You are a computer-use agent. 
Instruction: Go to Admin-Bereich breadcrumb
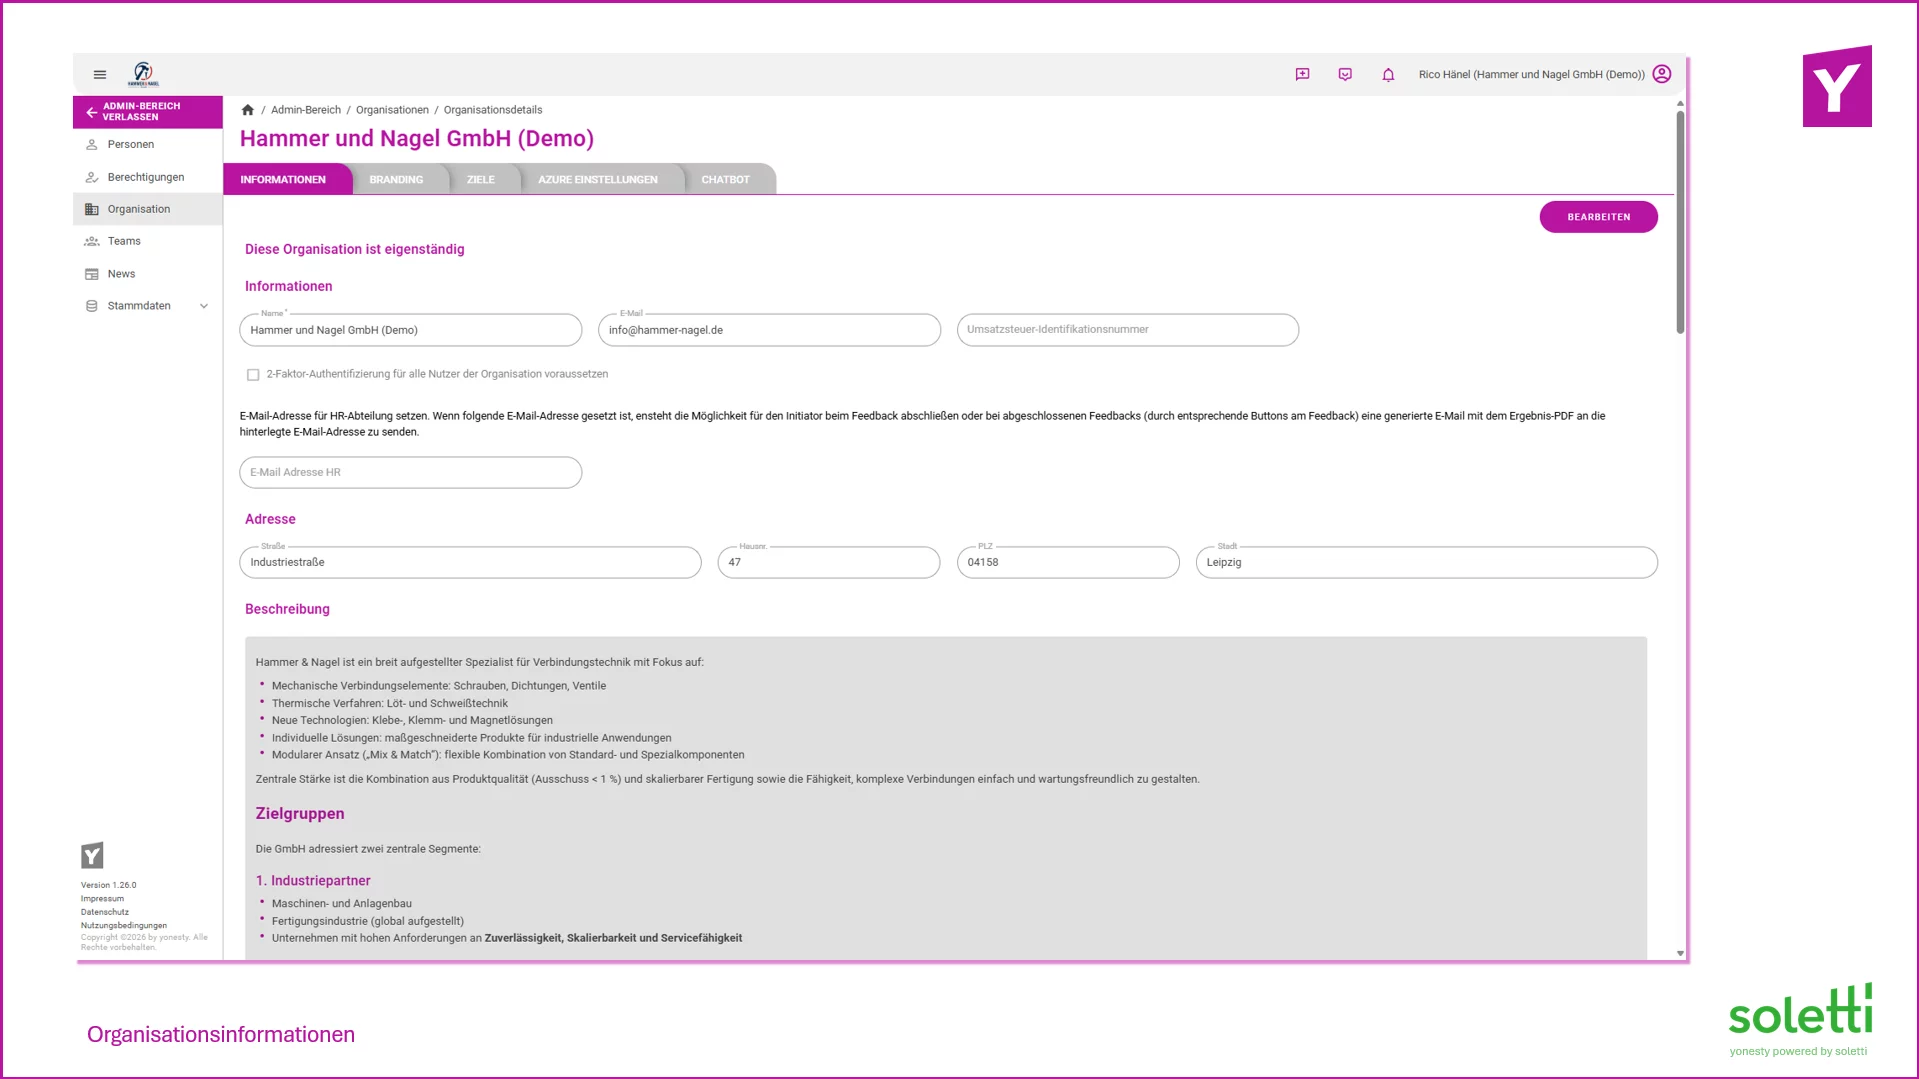coord(306,110)
